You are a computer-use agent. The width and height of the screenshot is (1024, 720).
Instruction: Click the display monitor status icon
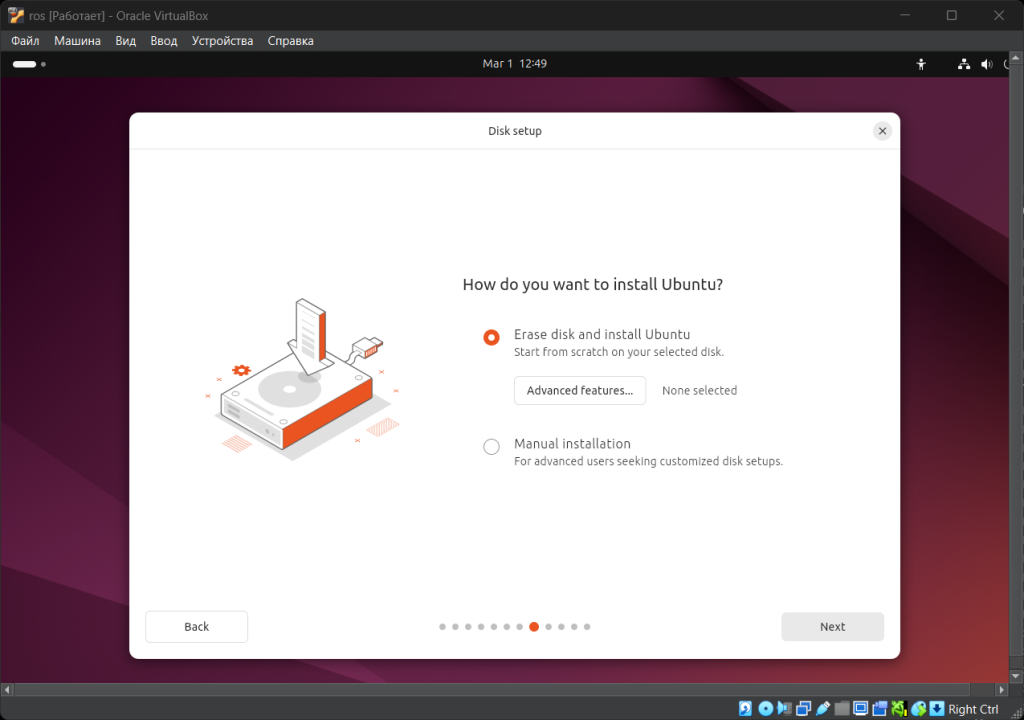(x=861, y=709)
